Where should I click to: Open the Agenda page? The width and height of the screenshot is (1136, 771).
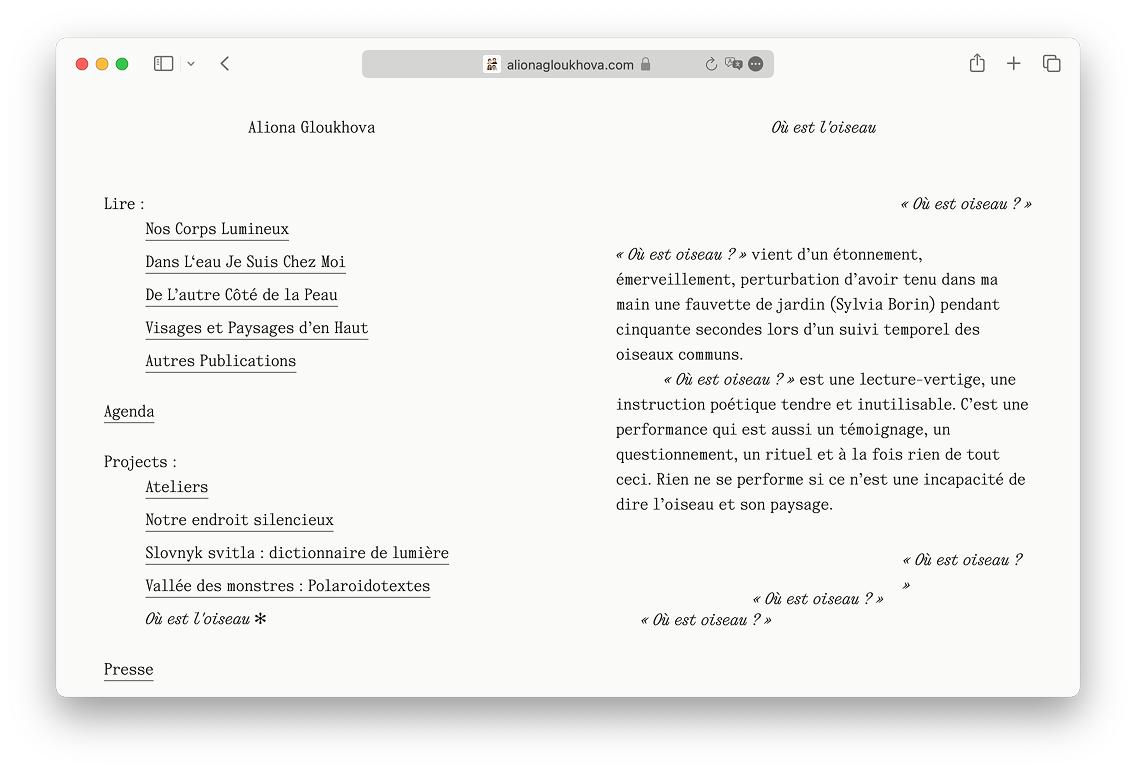(129, 412)
